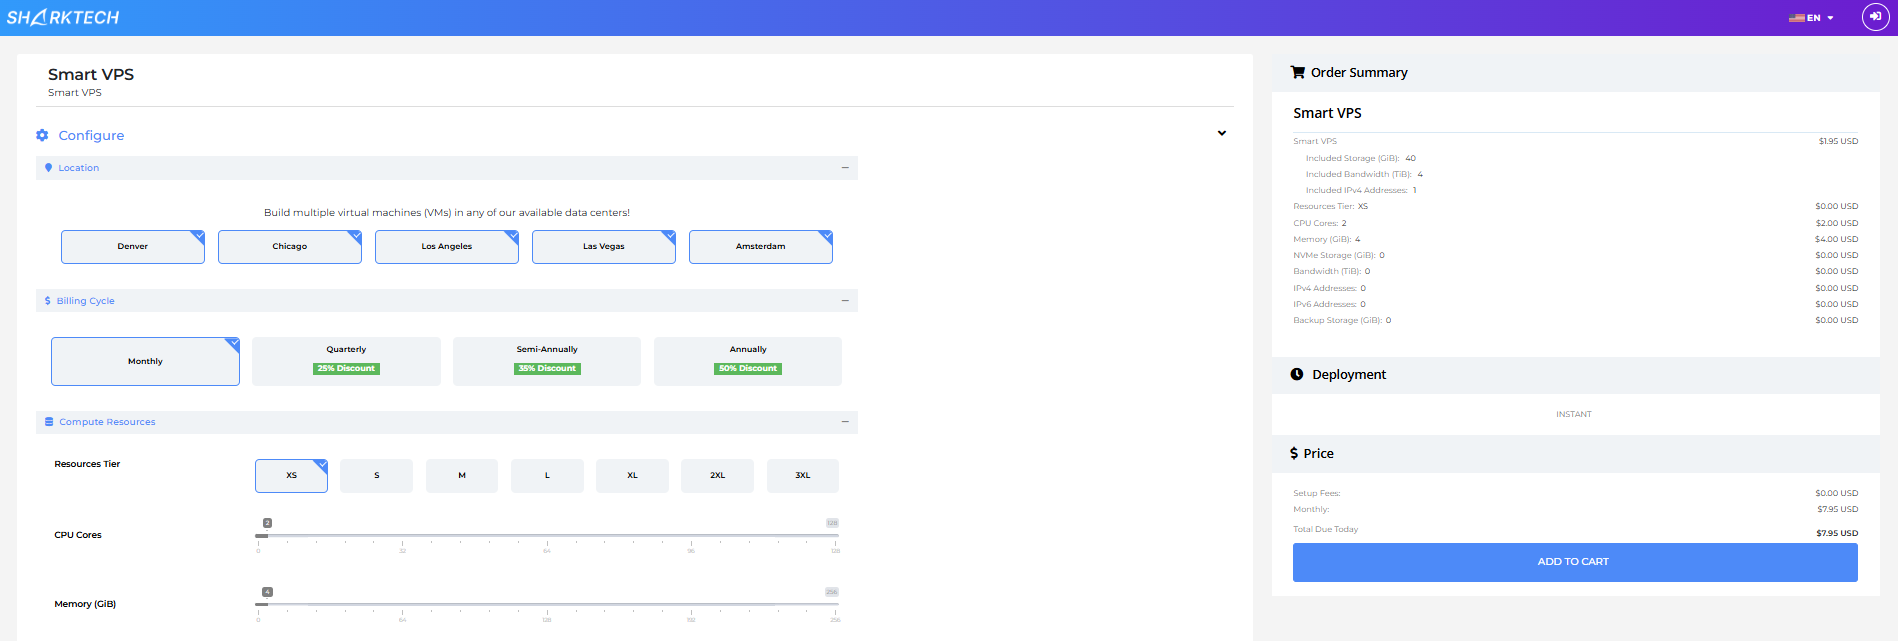Screen dimensions: 1898x641
Task: Click the Compute Resources section label
Action: point(107,422)
